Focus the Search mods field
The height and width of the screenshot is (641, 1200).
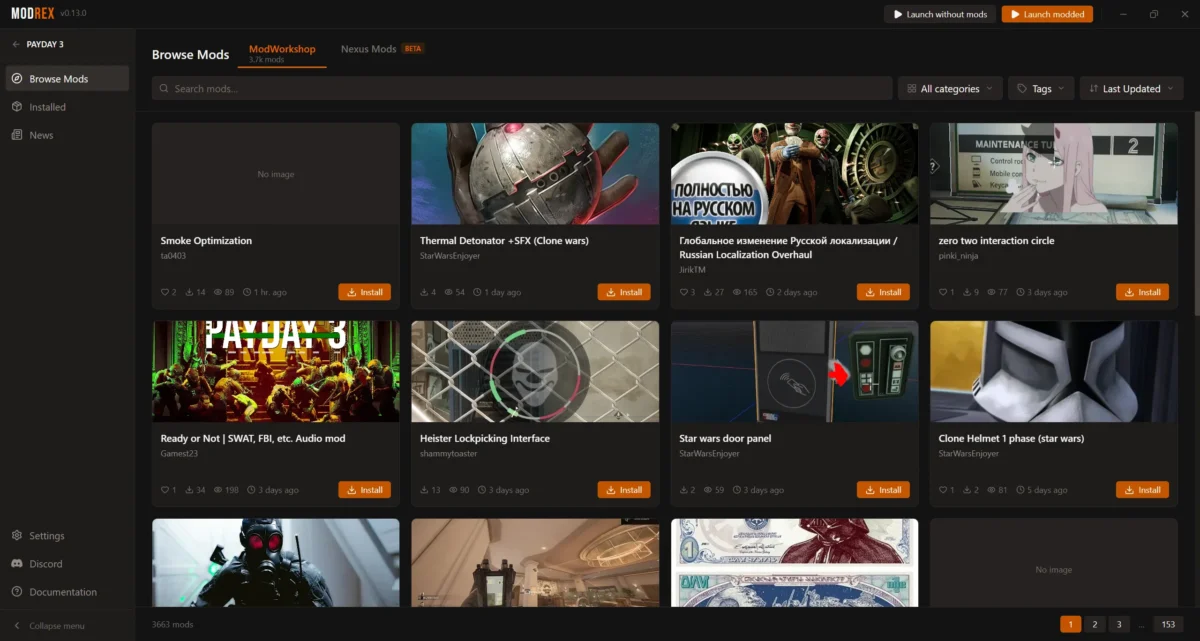(x=522, y=89)
